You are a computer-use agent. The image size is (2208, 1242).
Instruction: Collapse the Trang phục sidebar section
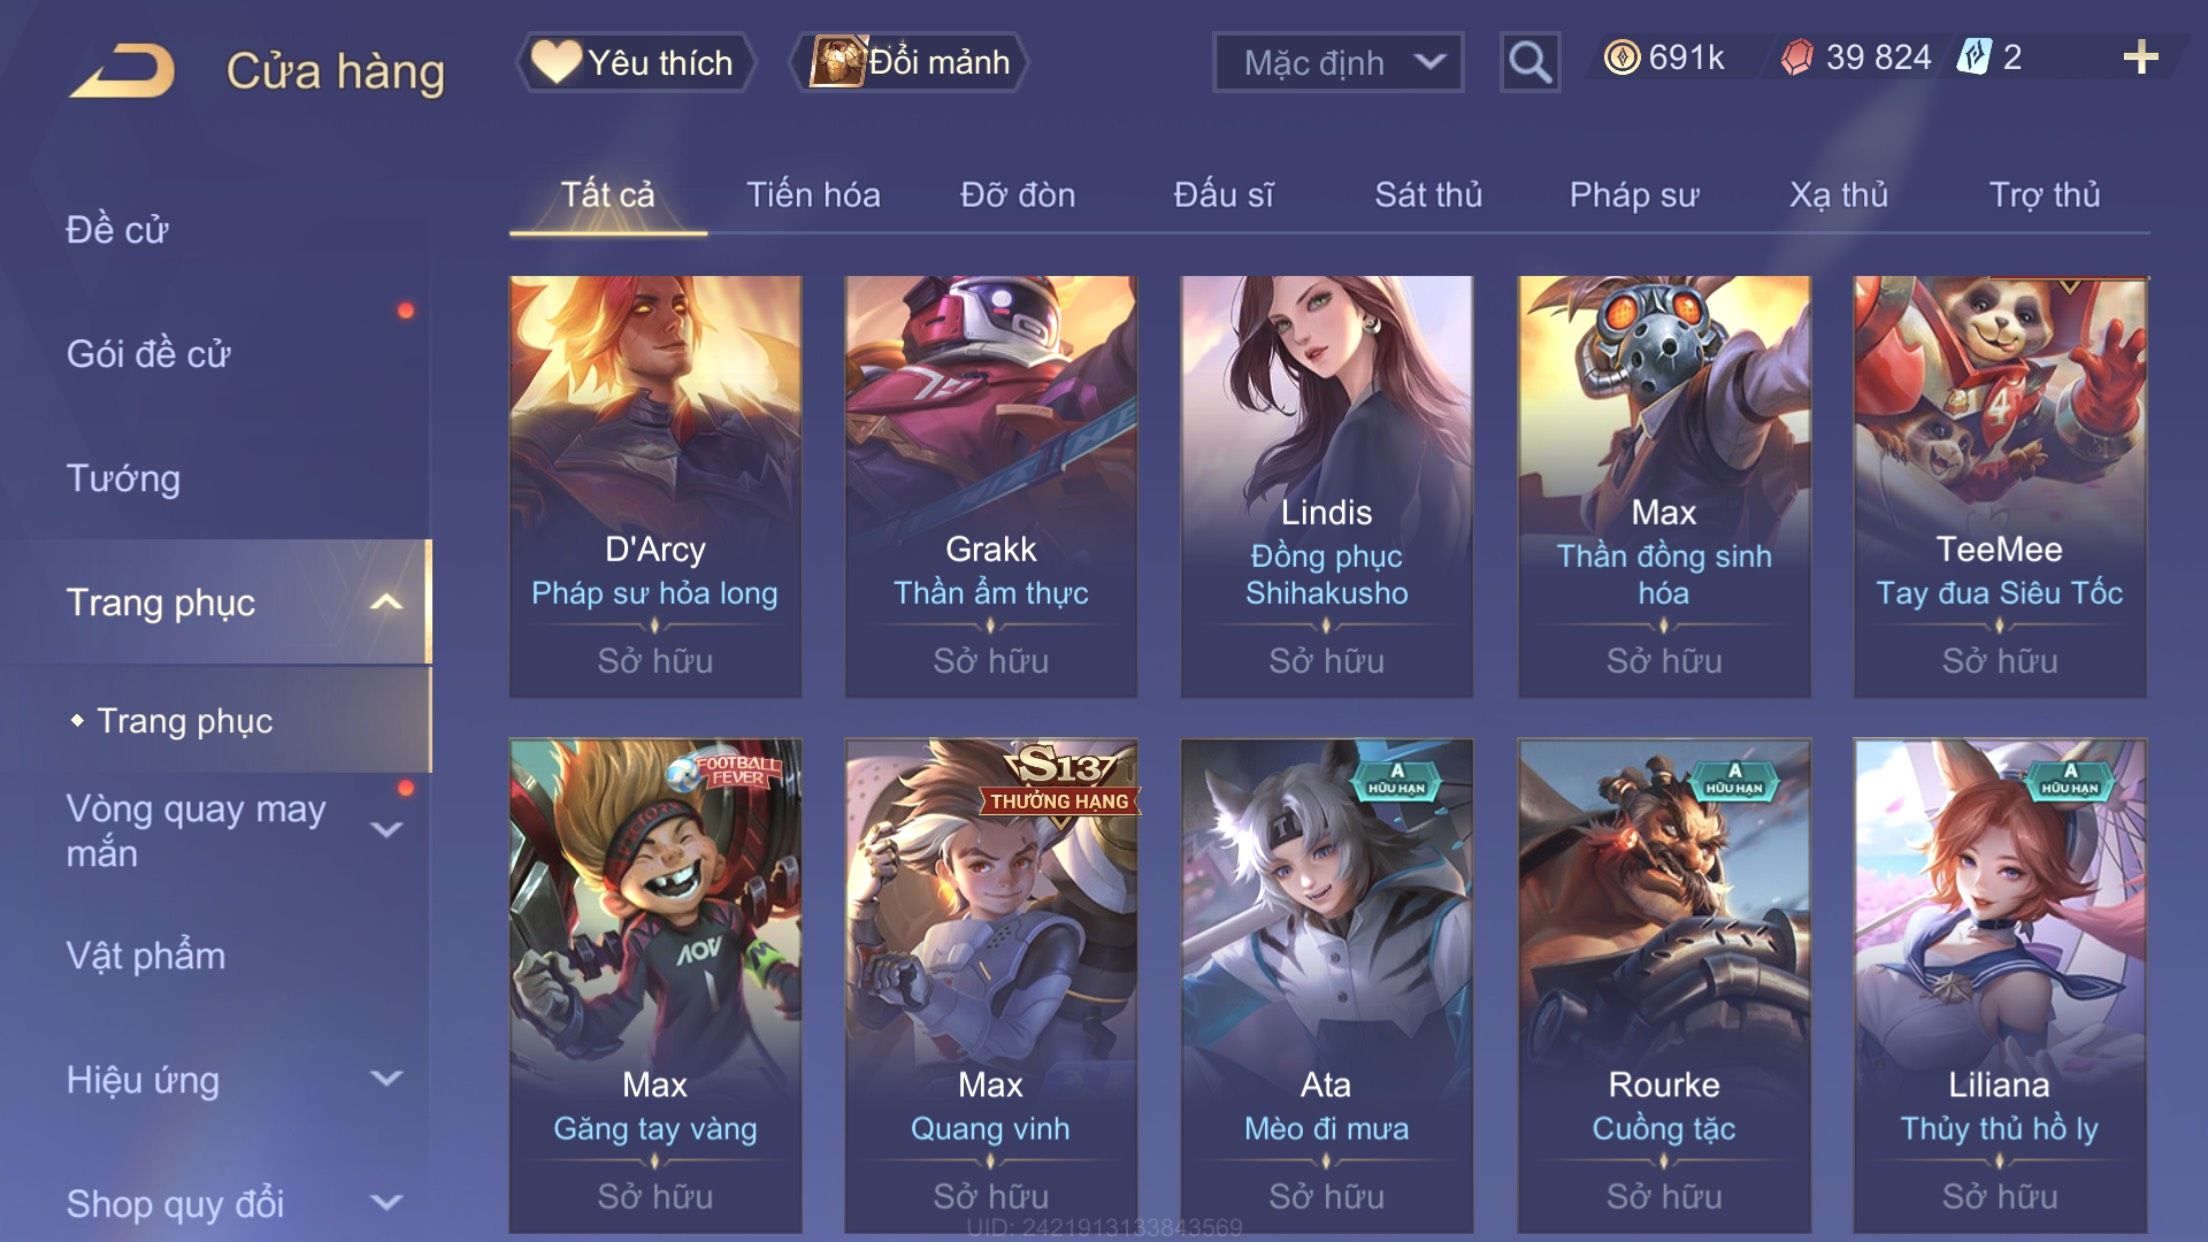pos(387,602)
